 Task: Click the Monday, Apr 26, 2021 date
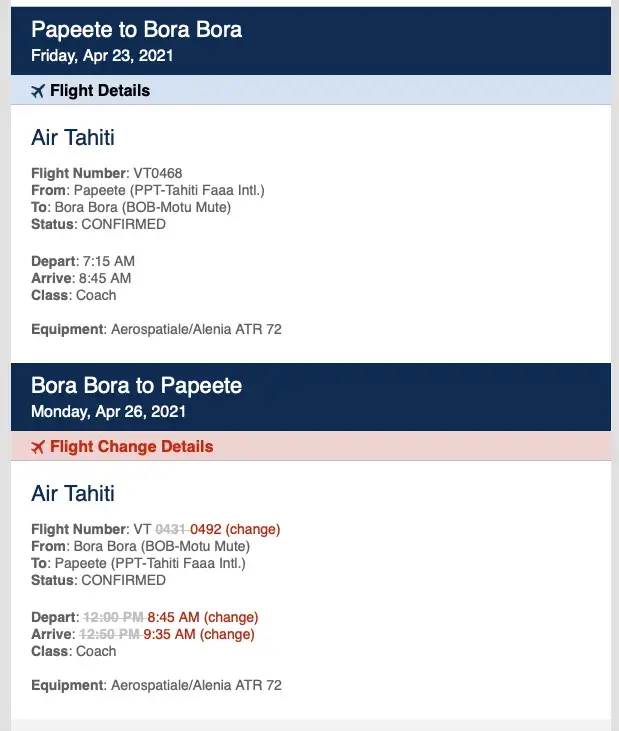pyautogui.click(x=107, y=411)
